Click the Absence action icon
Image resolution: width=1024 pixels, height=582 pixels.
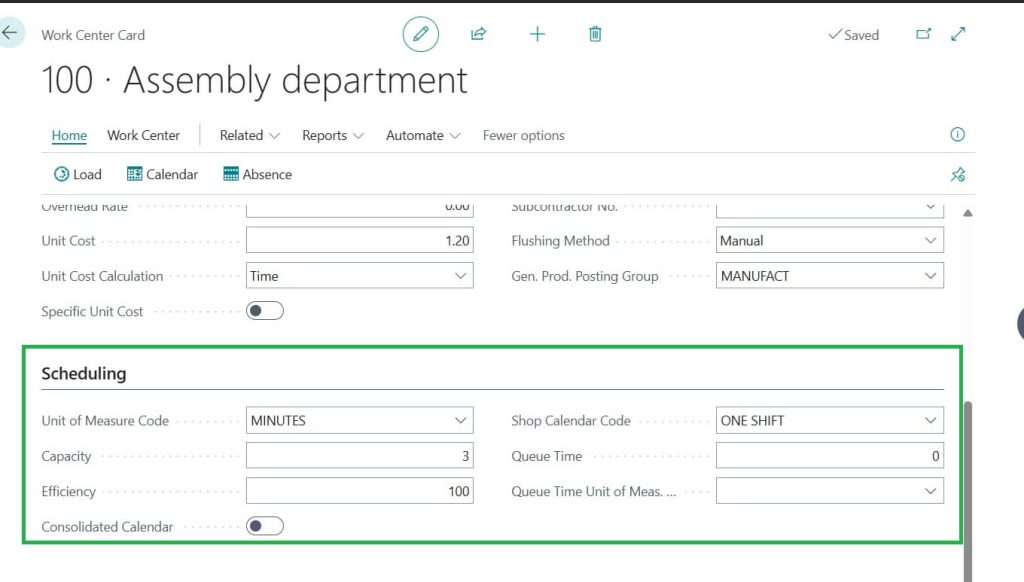coord(257,174)
